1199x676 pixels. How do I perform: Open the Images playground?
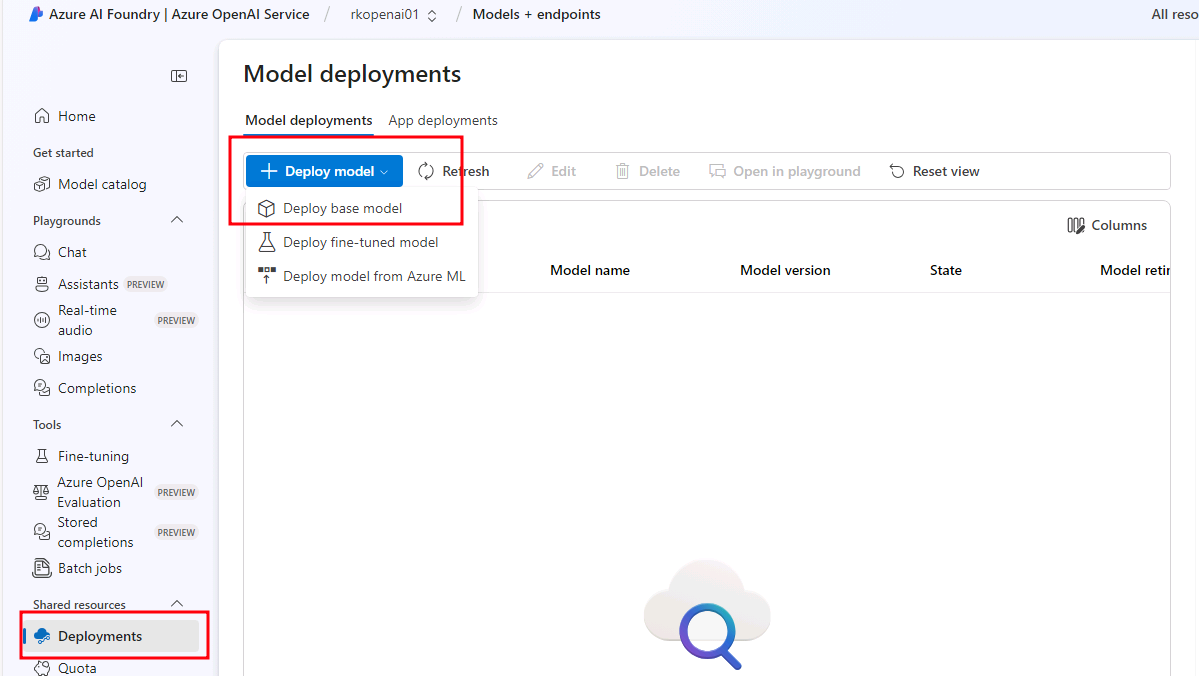point(80,356)
